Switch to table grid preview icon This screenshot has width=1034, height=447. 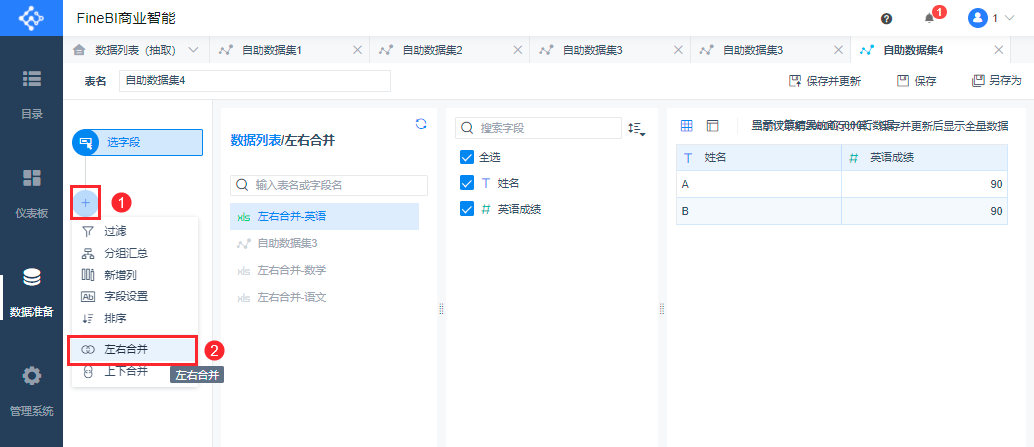686,125
